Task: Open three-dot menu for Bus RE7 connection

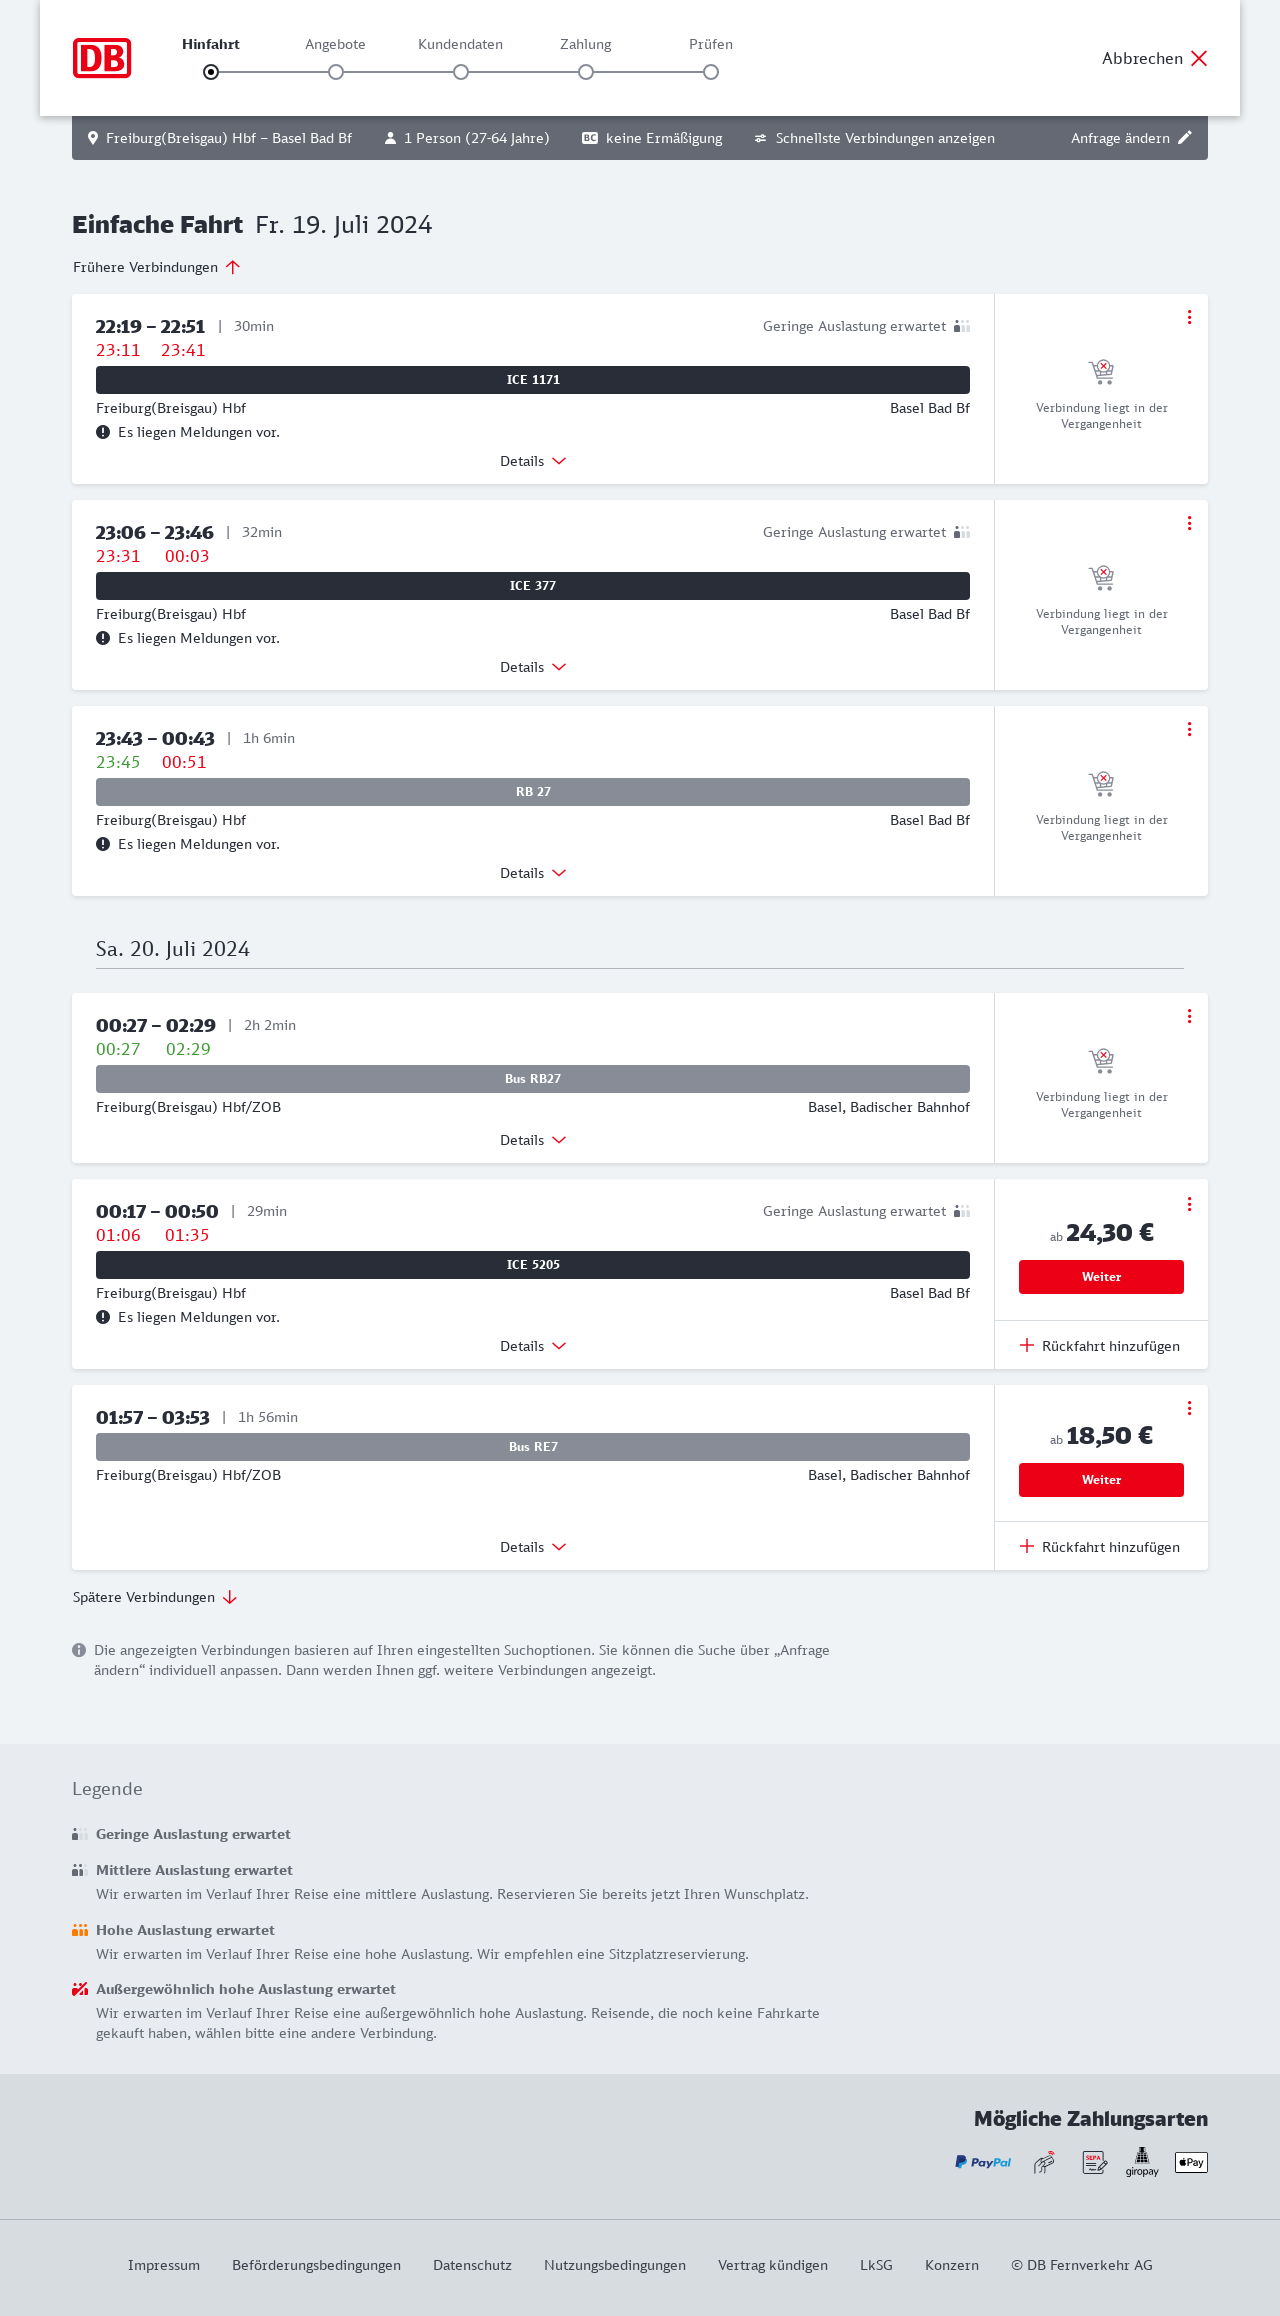Action: click(x=1189, y=1408)
